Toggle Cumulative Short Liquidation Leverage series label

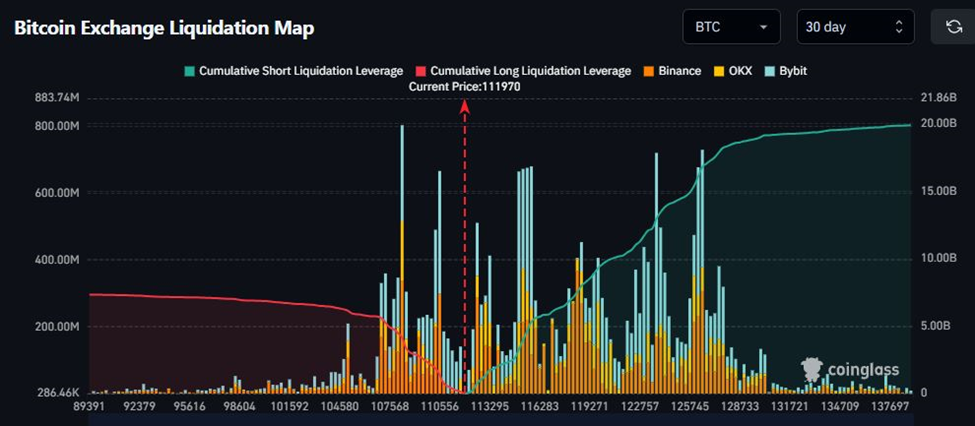click(300, 71)
